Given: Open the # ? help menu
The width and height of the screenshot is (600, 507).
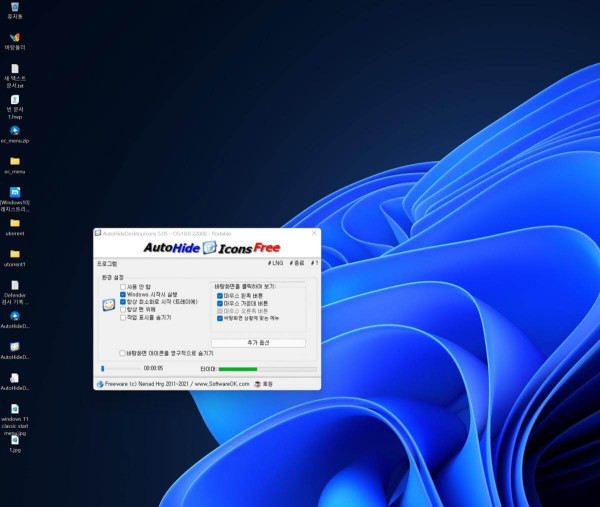Looking at the screenshot, I should coord(315,263).
